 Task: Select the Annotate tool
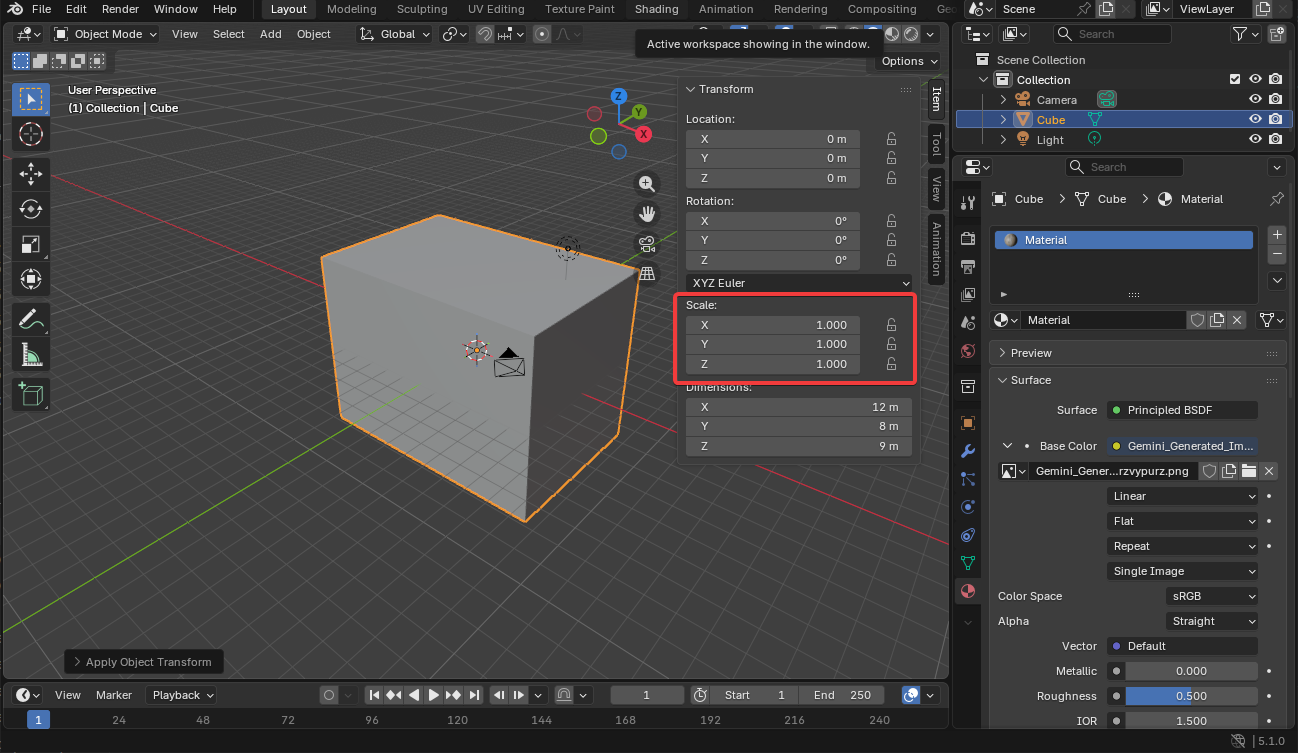31,320
